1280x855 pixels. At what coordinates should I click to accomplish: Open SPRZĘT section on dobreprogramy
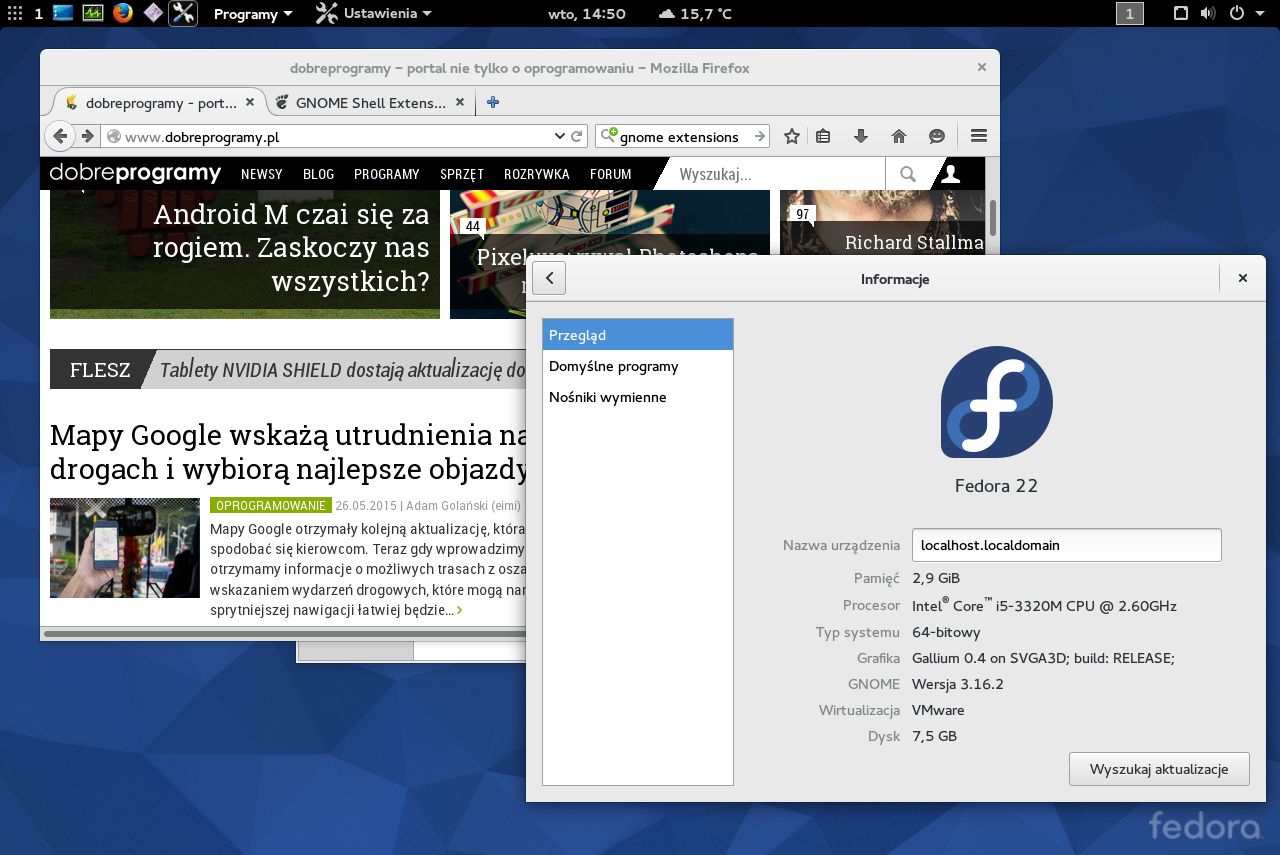(462, 174)
